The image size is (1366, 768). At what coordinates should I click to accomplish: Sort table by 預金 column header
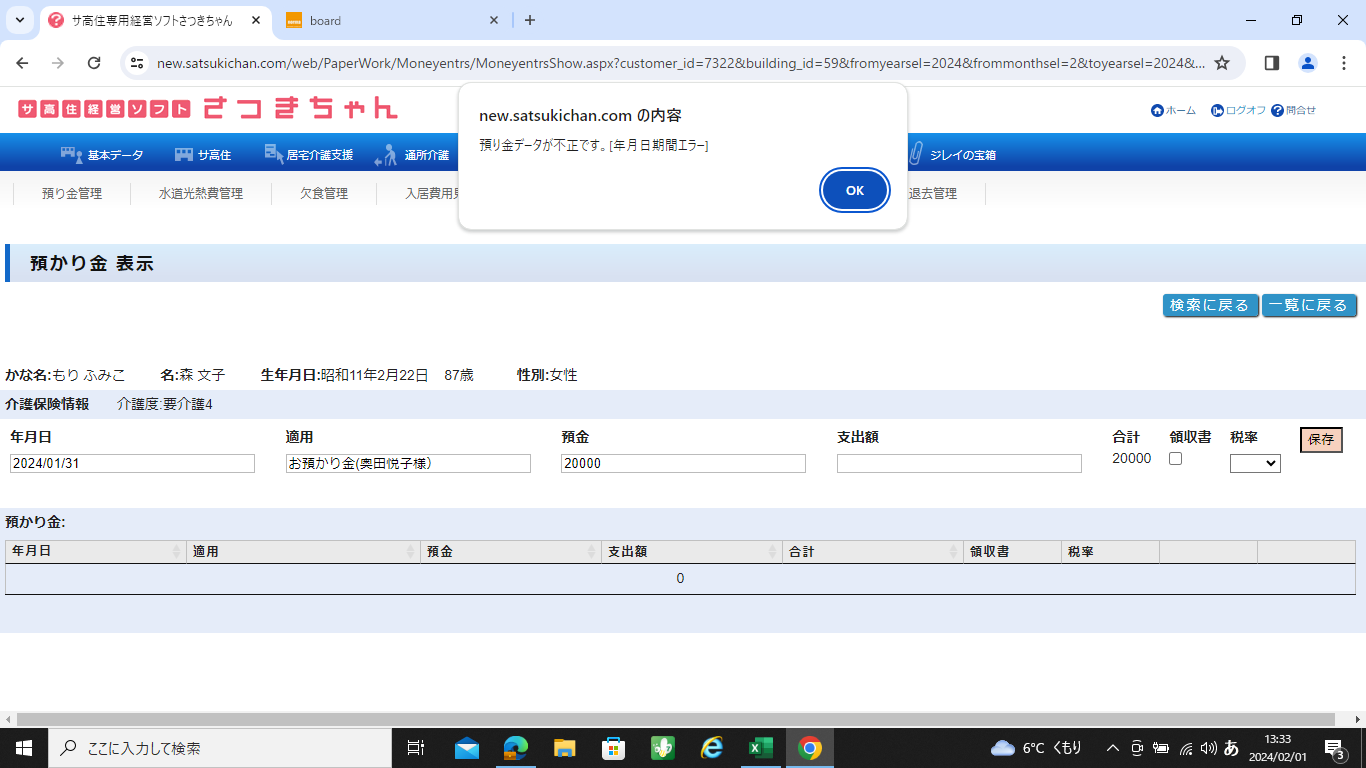click(x=510, y=552)
